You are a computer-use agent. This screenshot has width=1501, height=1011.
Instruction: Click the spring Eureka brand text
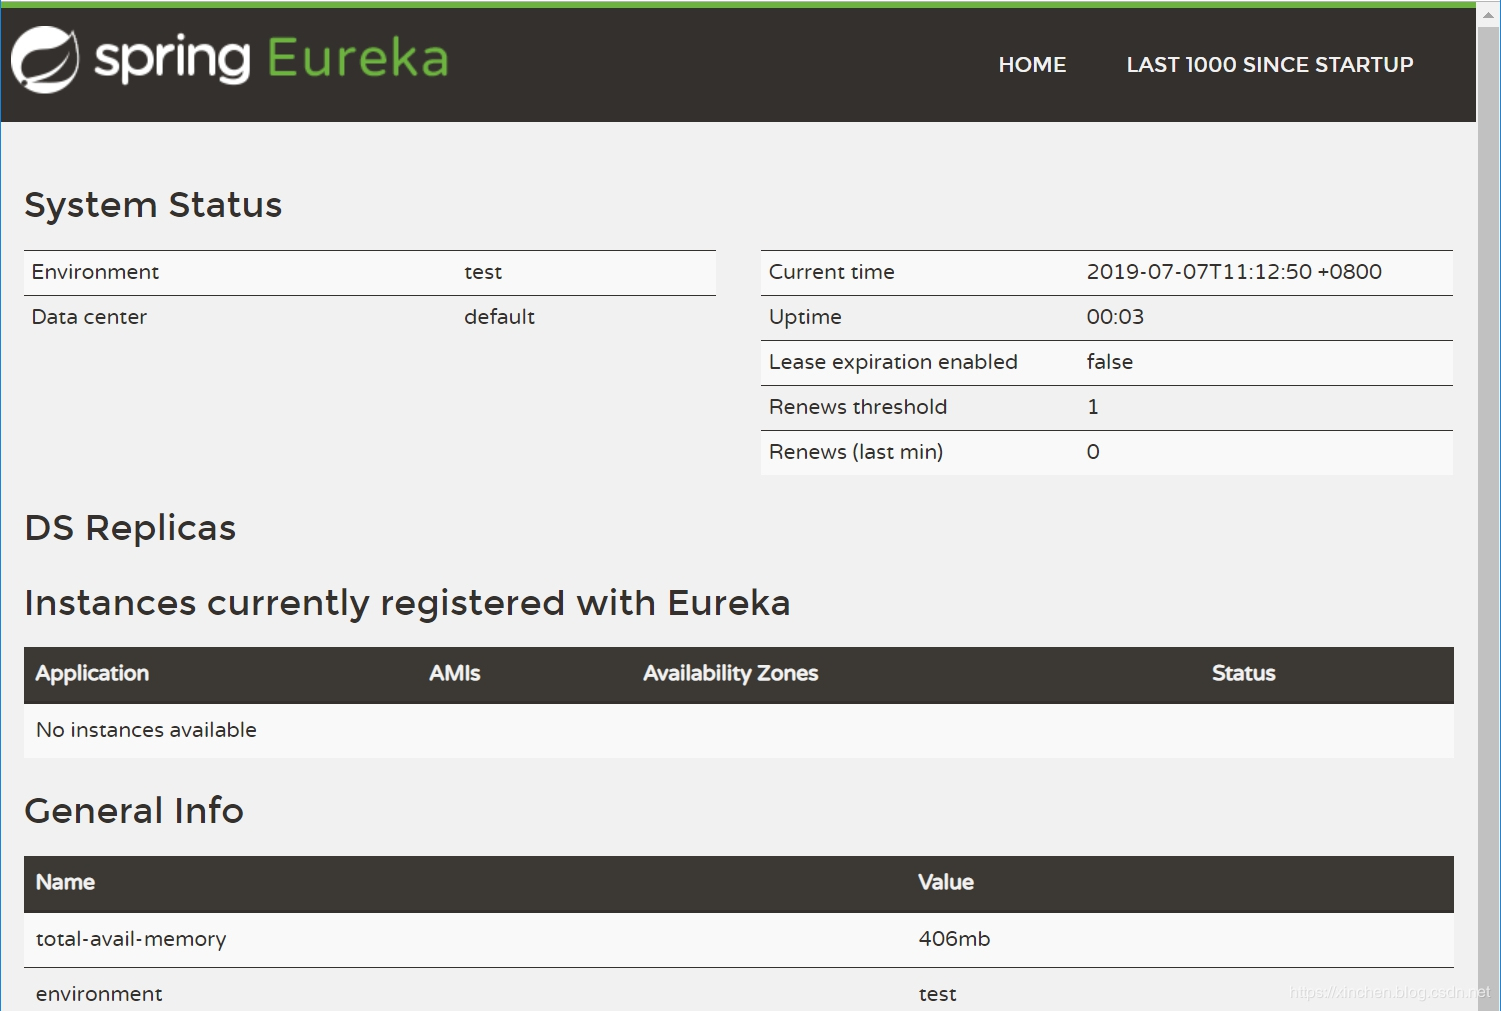pos(271,58)
